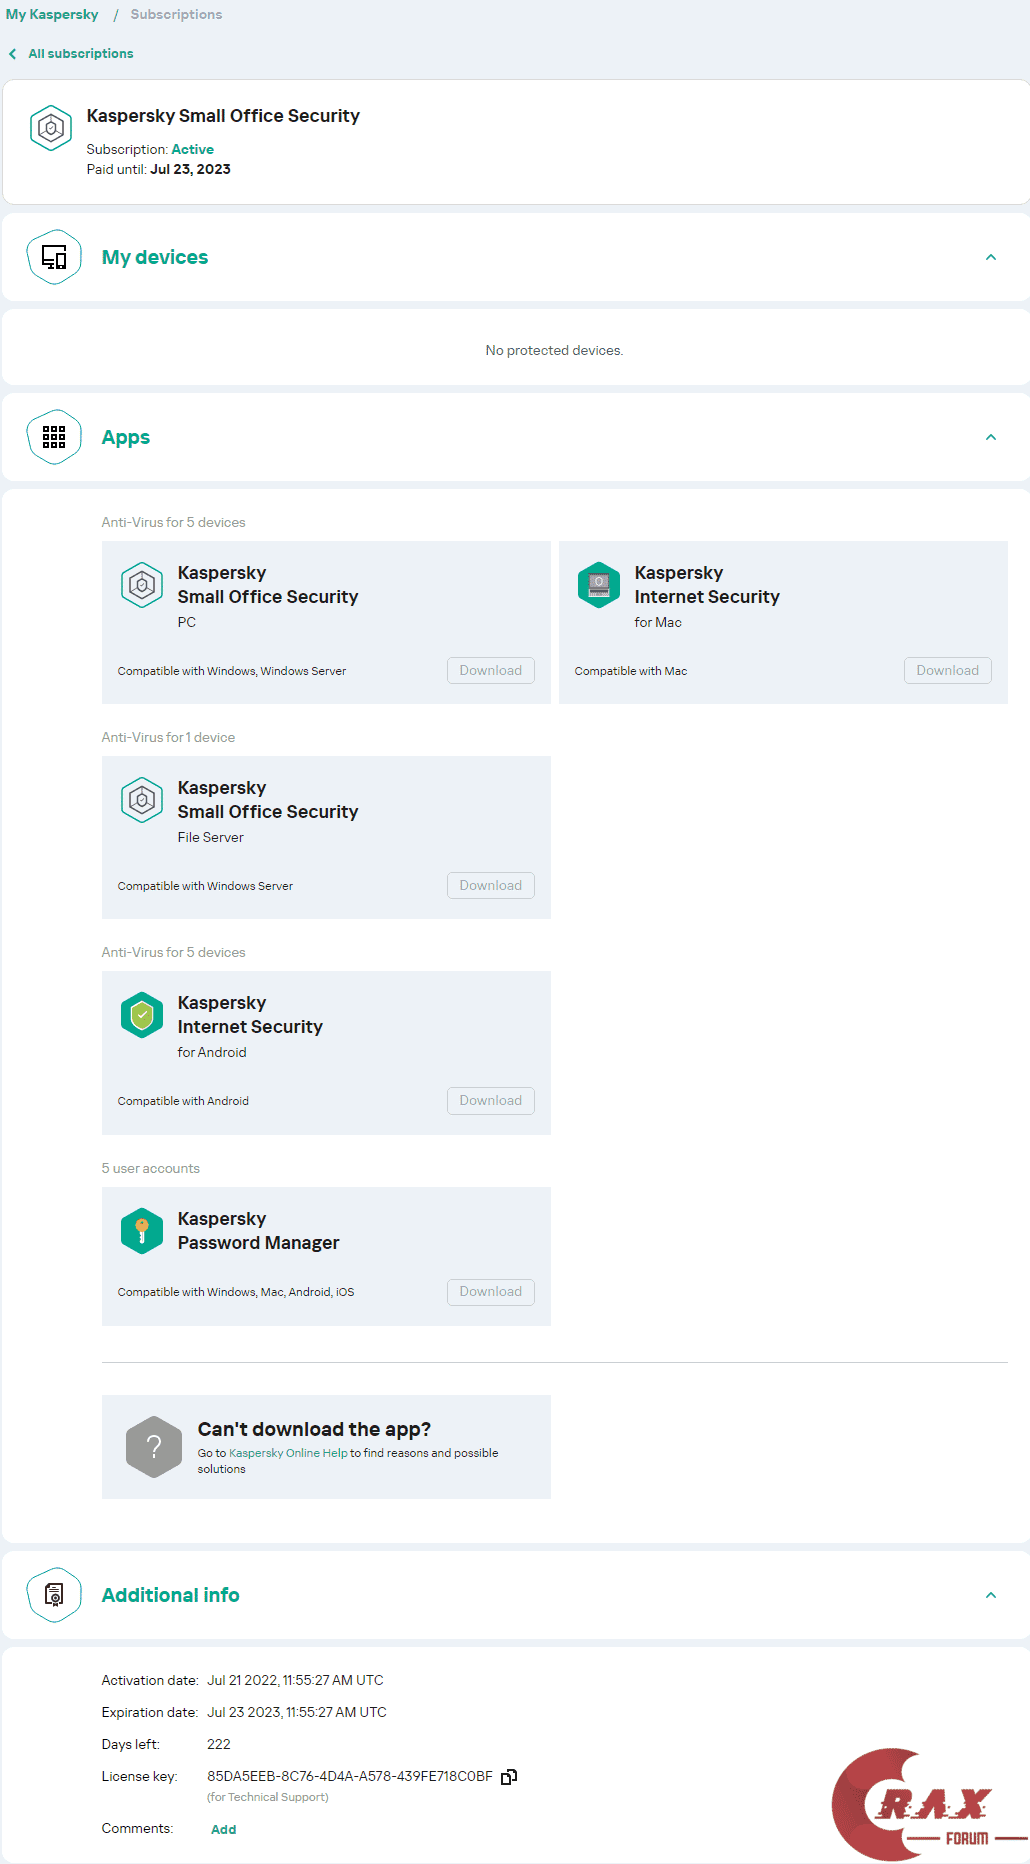Viewport: 1030px width, 1864px height.
Task: Download Kaspersky Password Manager
Action: [490, 1292]
